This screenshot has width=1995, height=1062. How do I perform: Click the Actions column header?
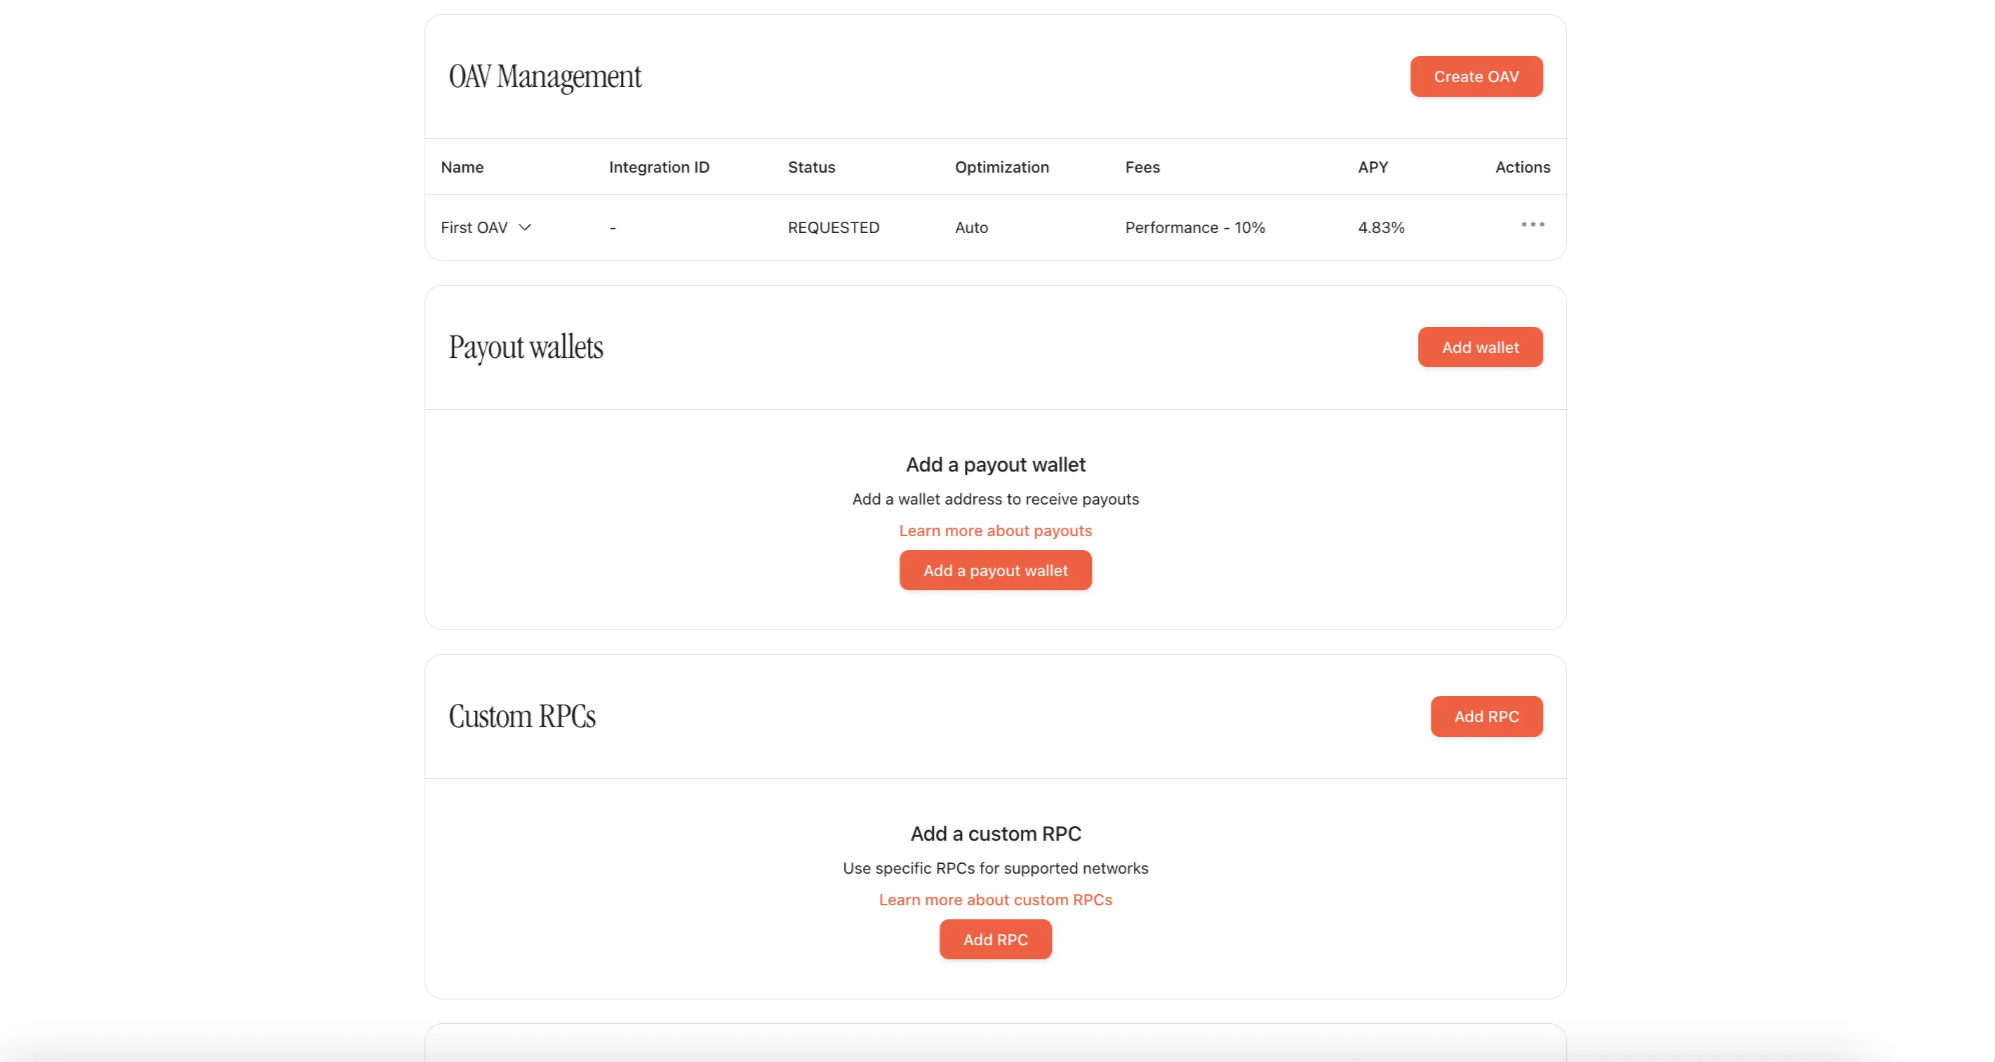1522,167
